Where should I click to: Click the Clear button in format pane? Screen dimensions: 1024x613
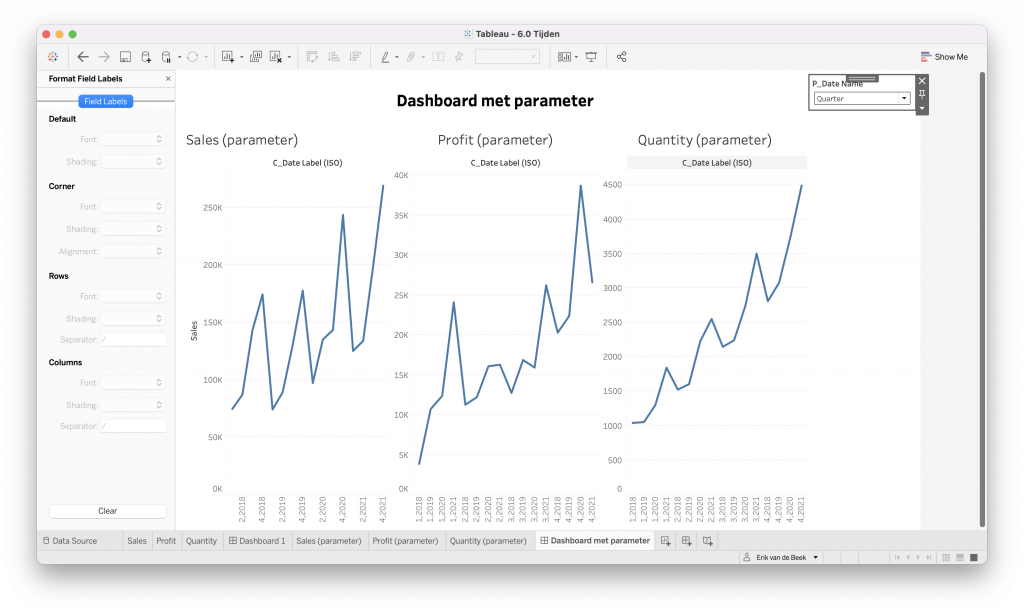(107, 511)
